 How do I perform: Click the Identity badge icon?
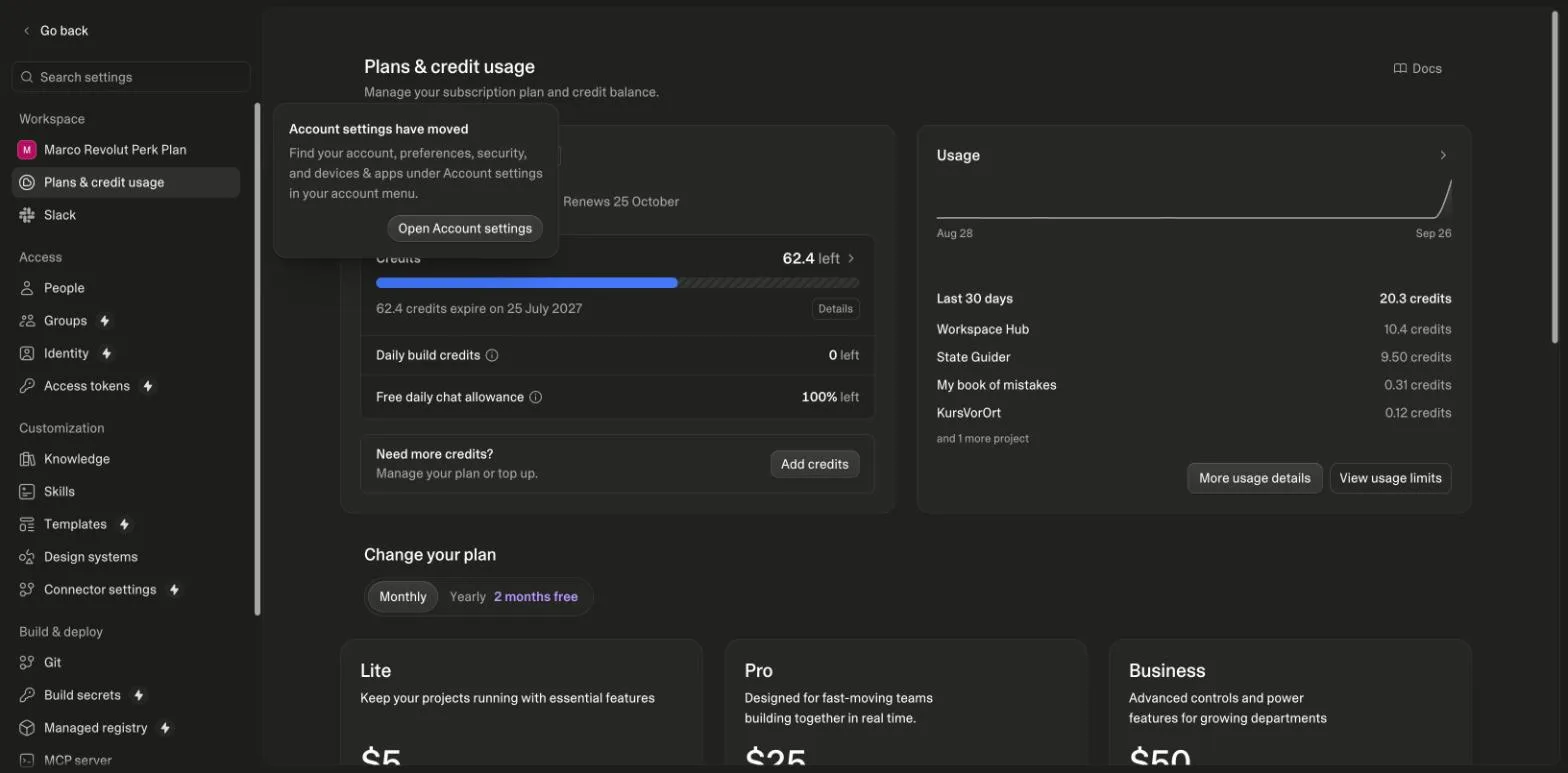[x=27, y=354]
